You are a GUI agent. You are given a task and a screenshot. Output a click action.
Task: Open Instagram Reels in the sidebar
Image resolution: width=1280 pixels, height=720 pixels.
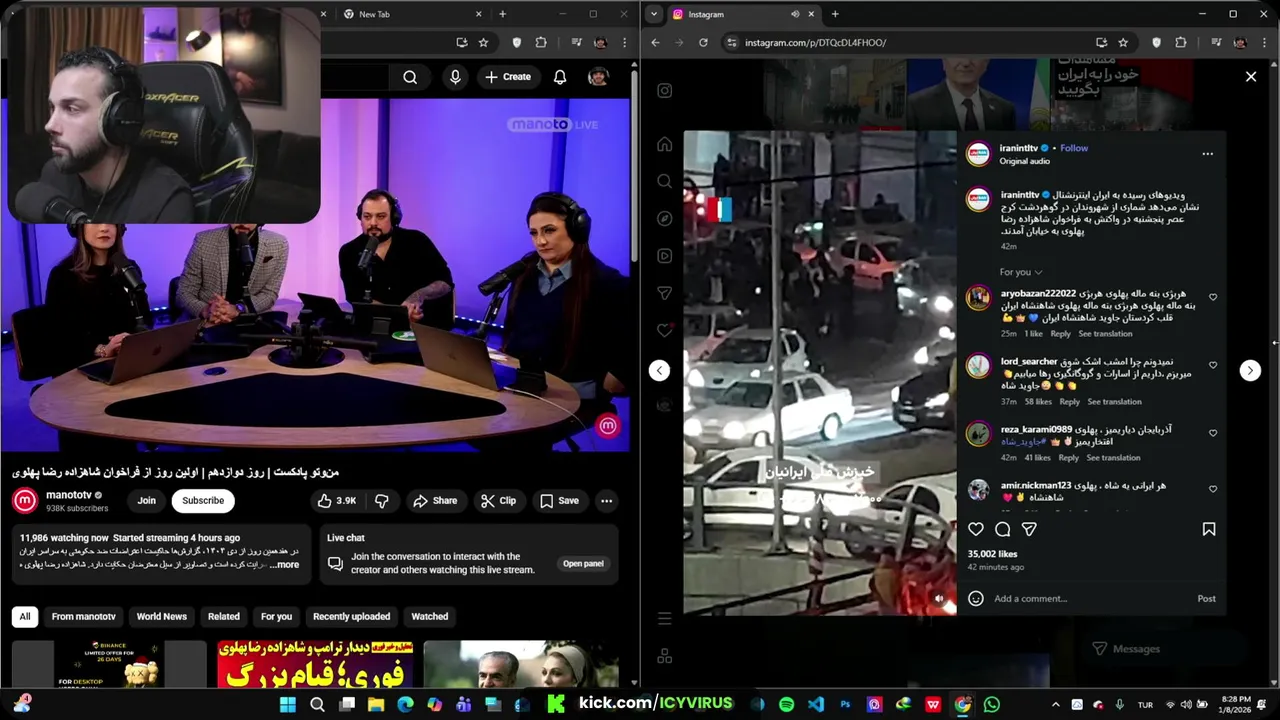[664, 256]
